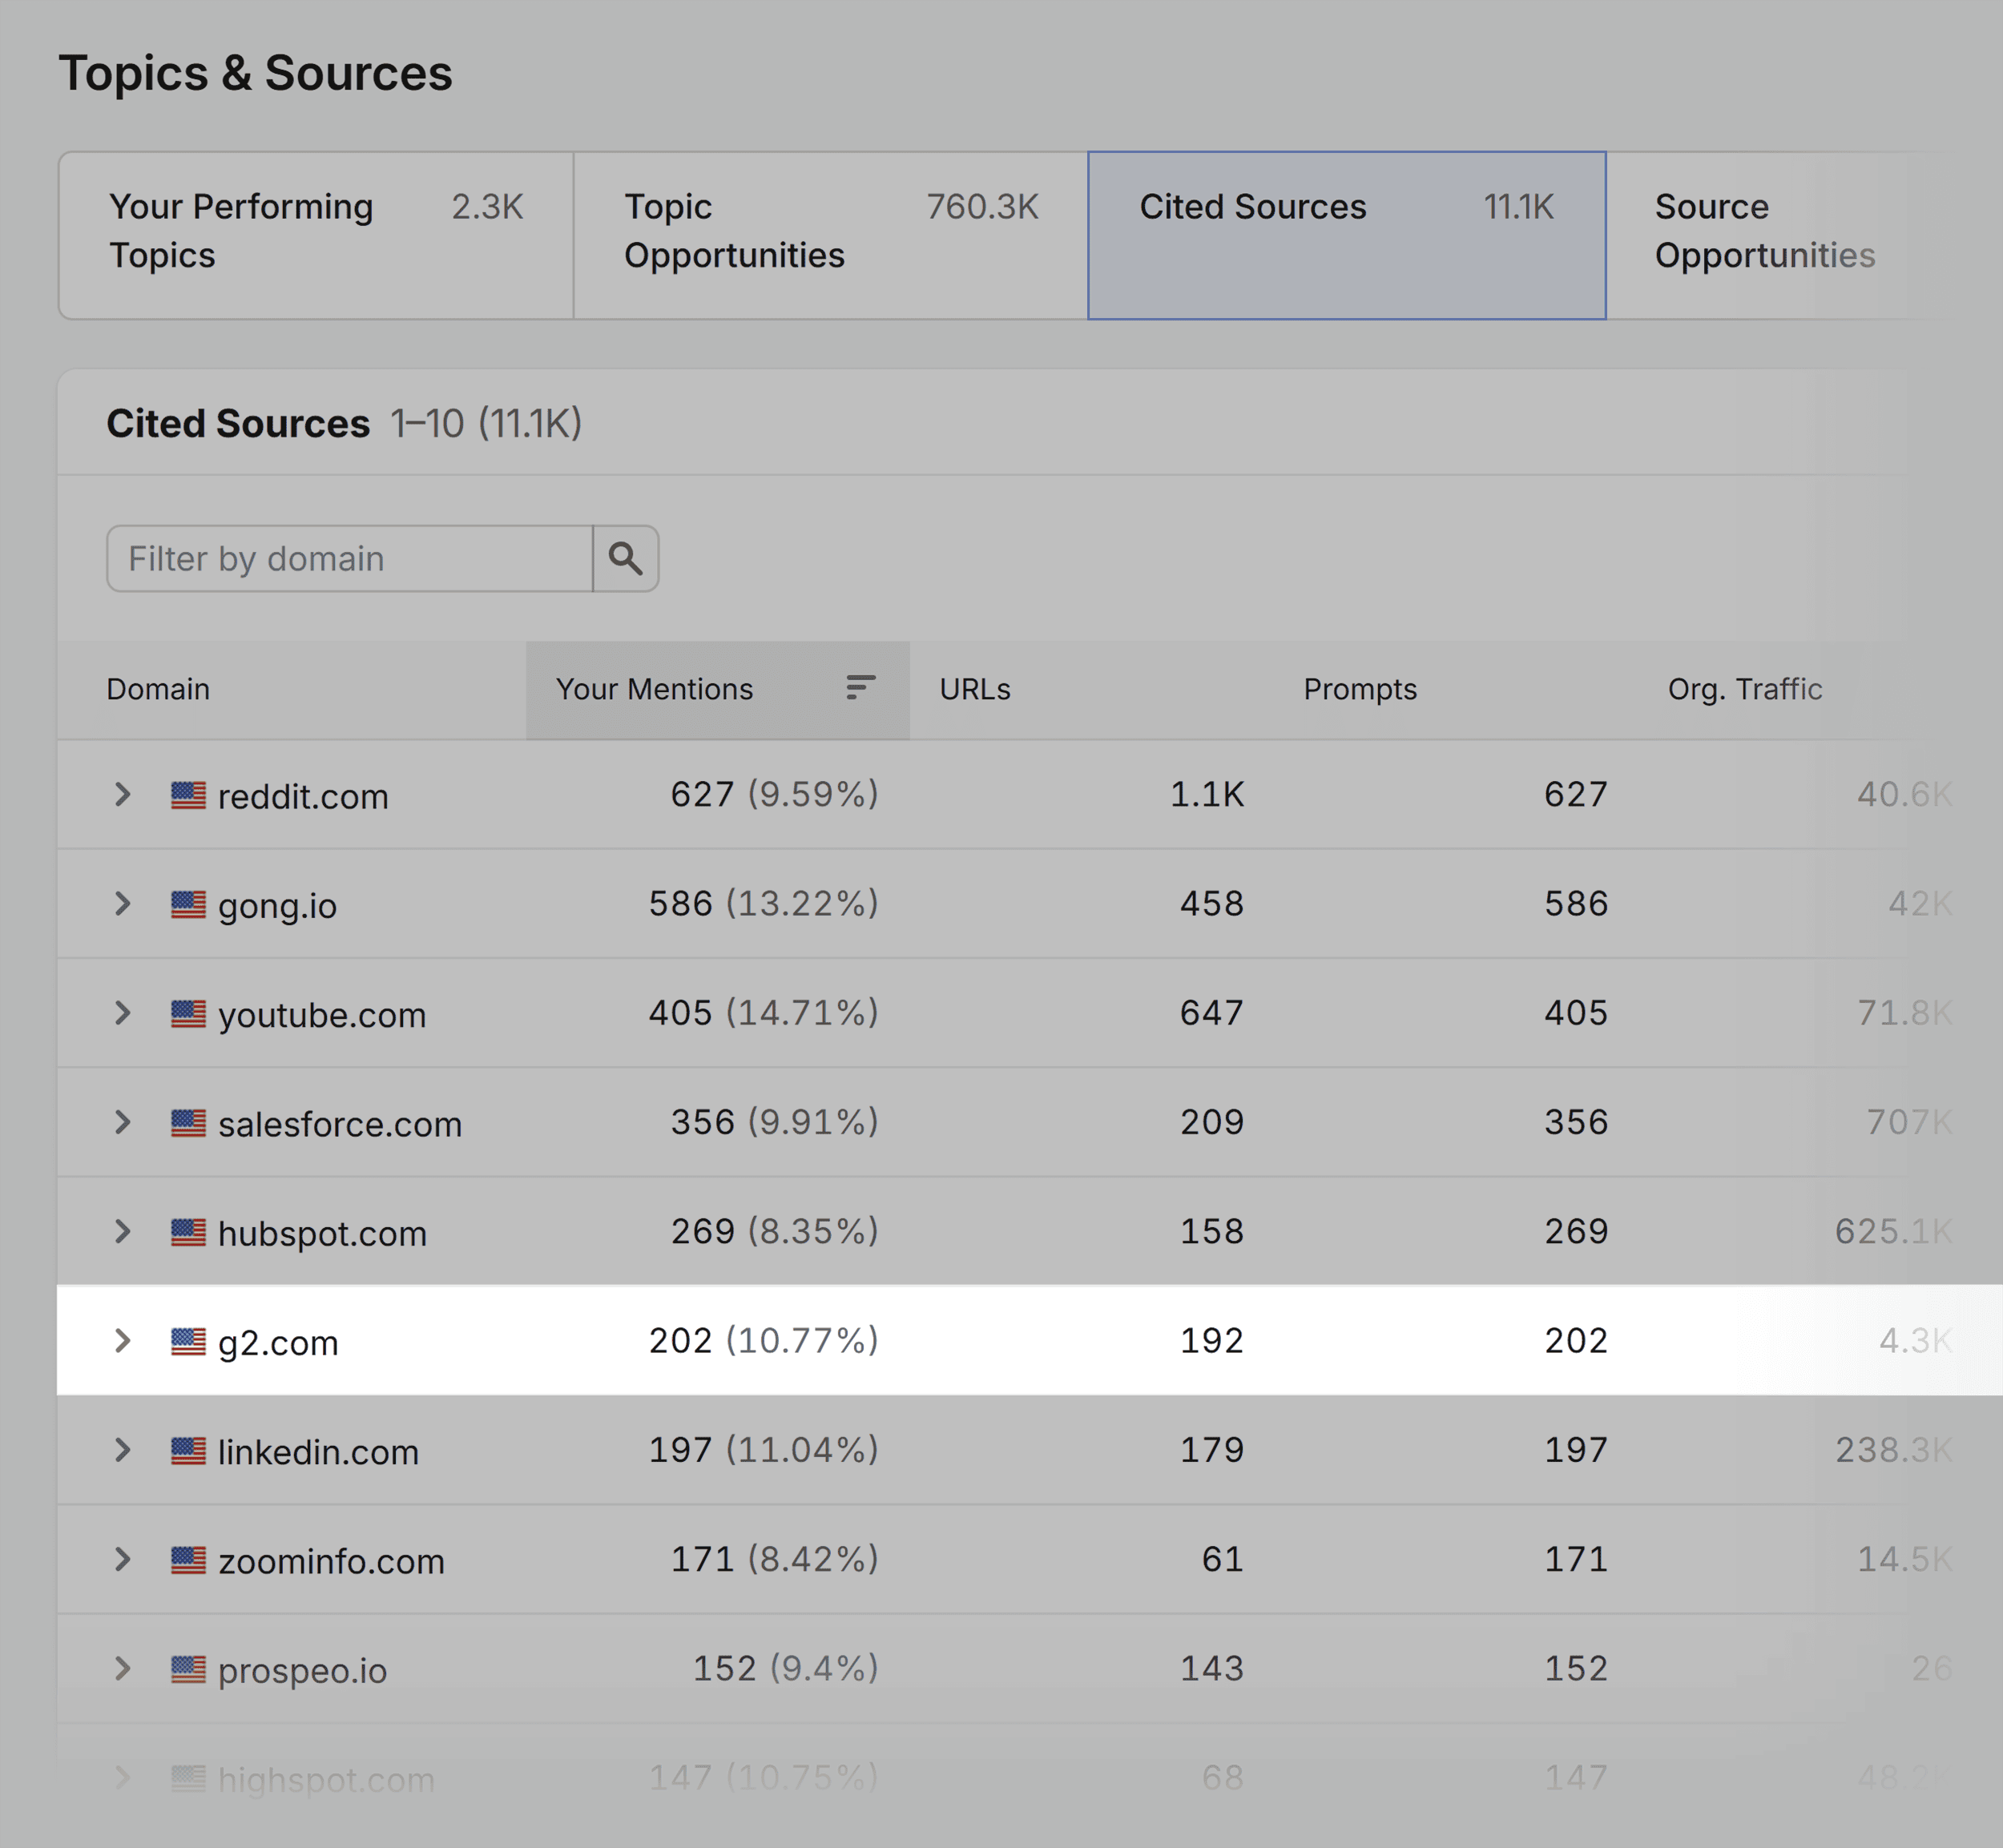Open the Your Performing Topics tab
Viewport: 2003px width, 1848px height.
click(x=316, y=235)
